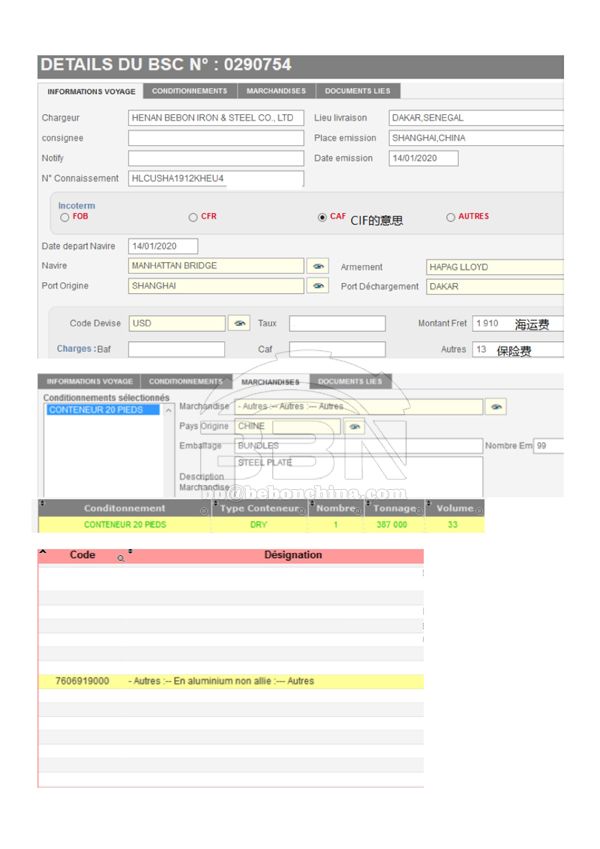The image size is (600, 849).
Task: Click the empty Baf charges field
Action: pos(177,349)
